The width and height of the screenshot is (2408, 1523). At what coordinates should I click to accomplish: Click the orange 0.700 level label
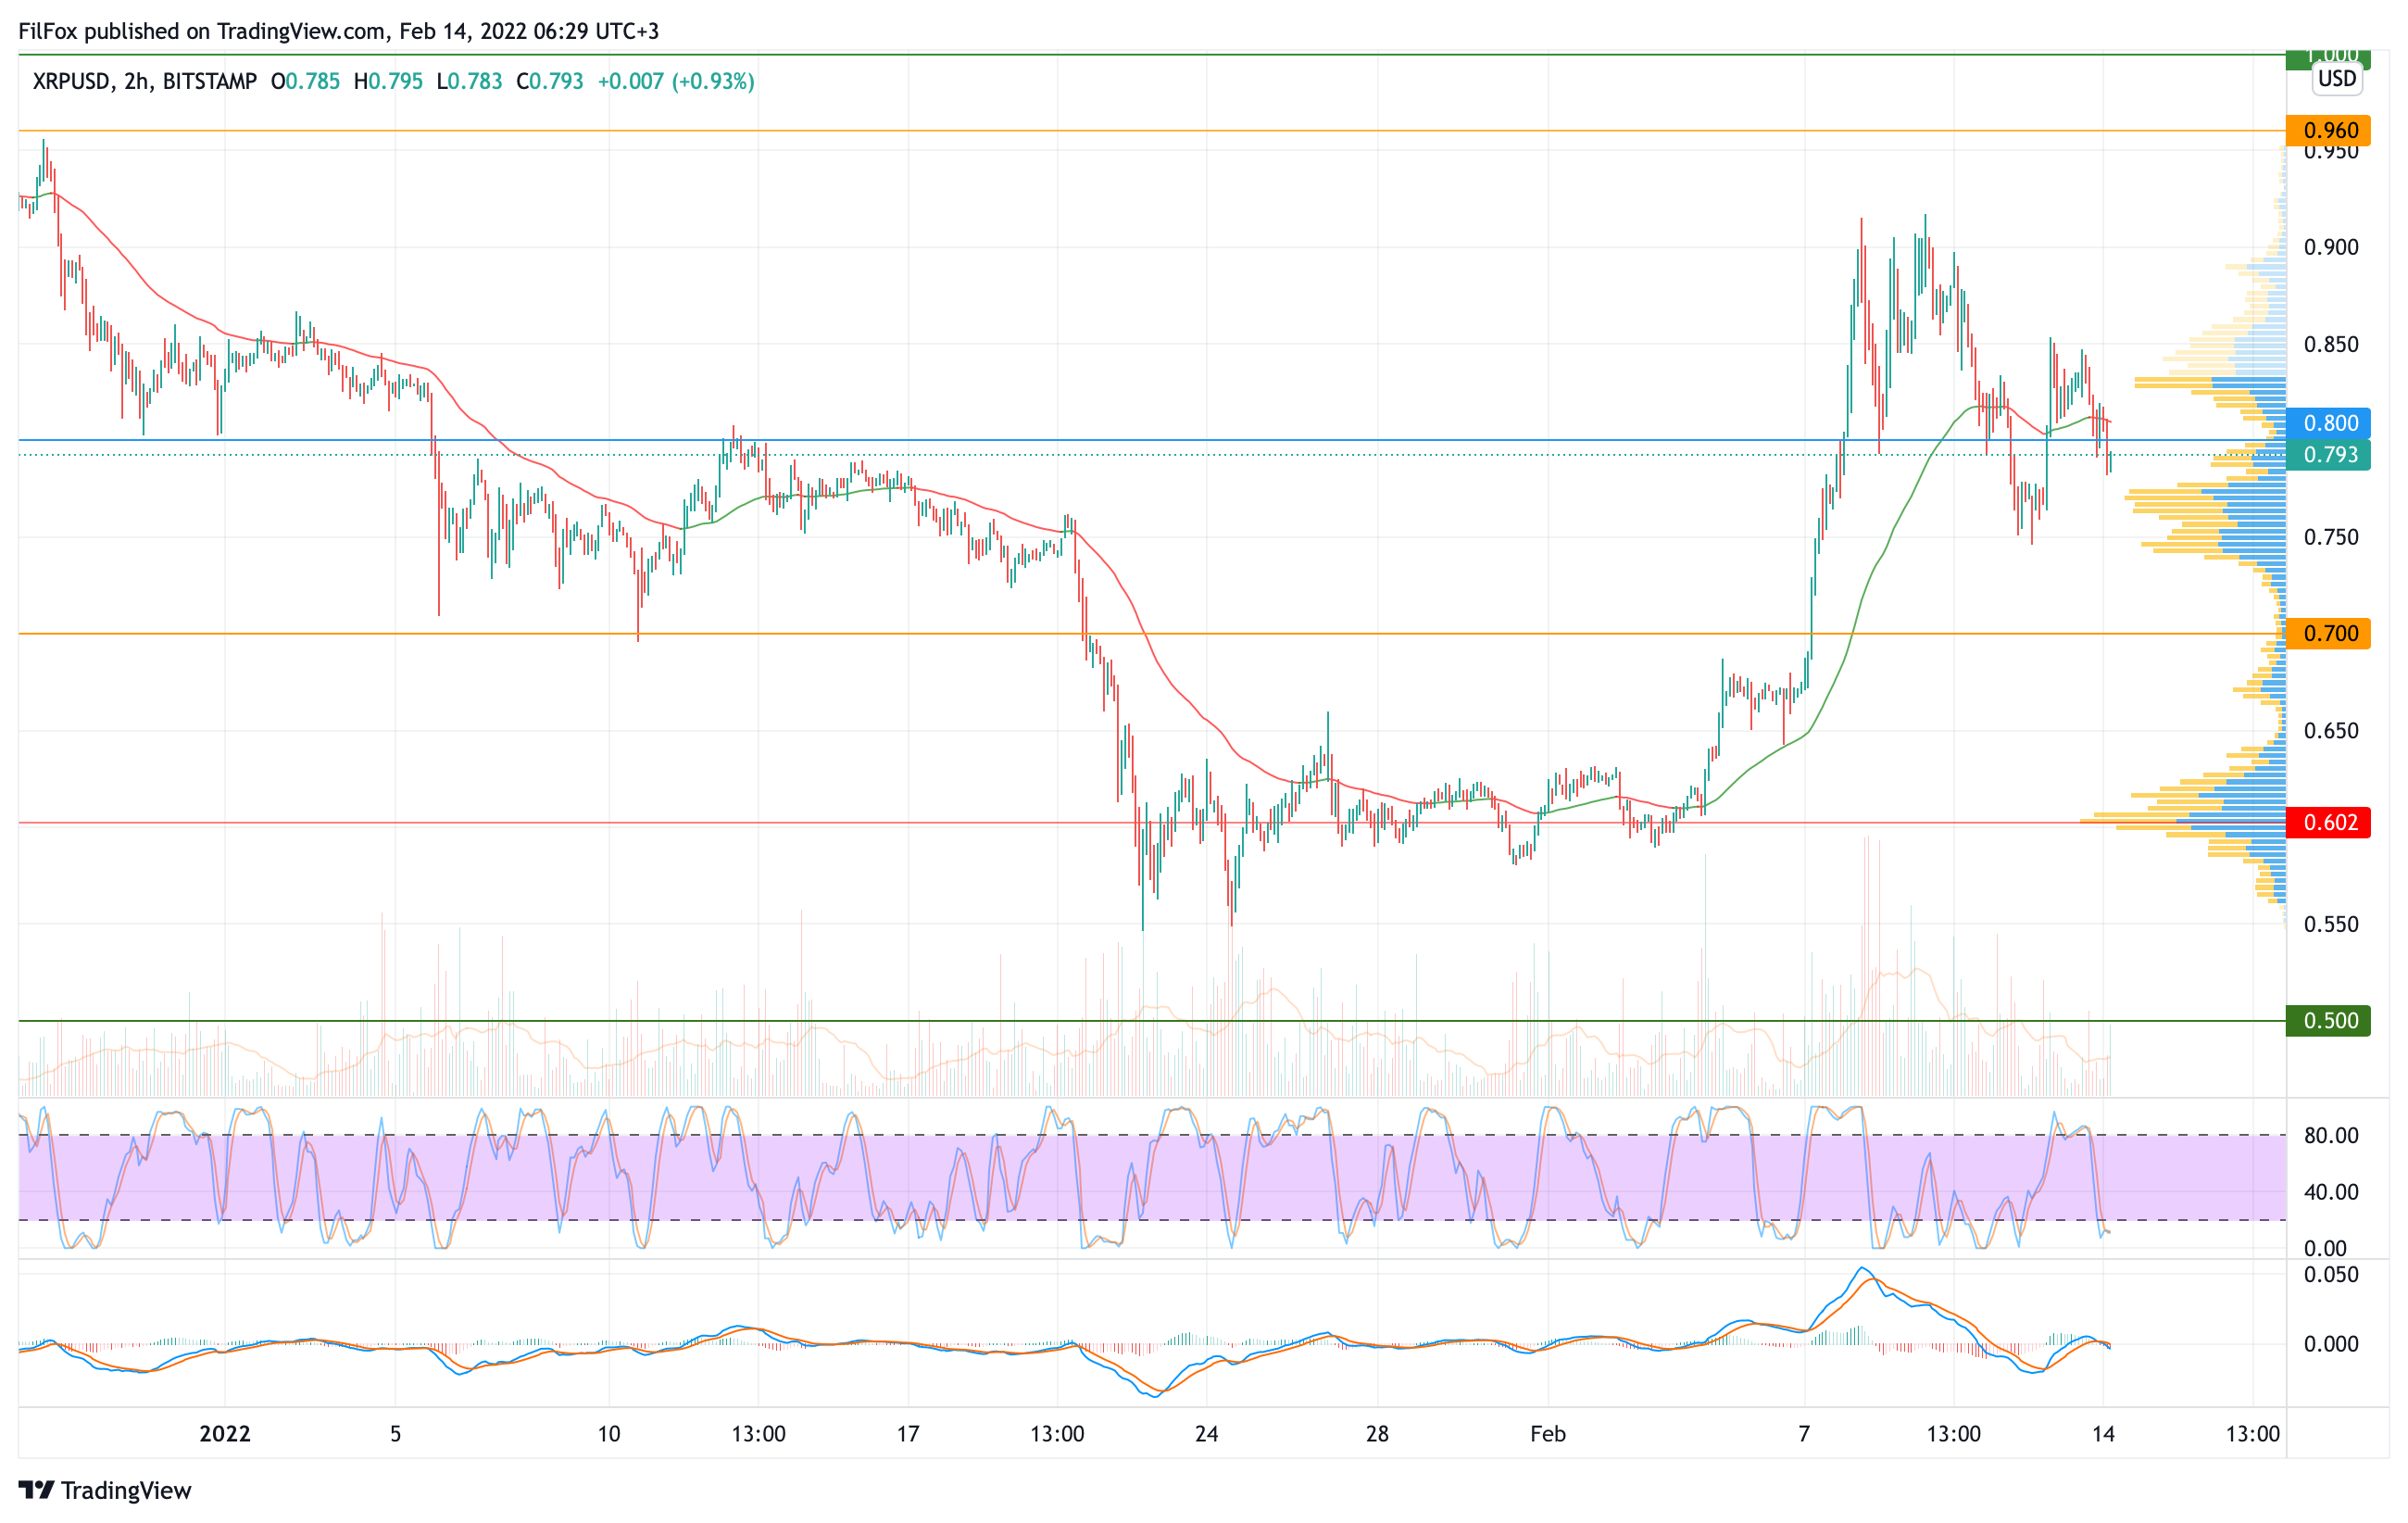(x=2328, y=633)
